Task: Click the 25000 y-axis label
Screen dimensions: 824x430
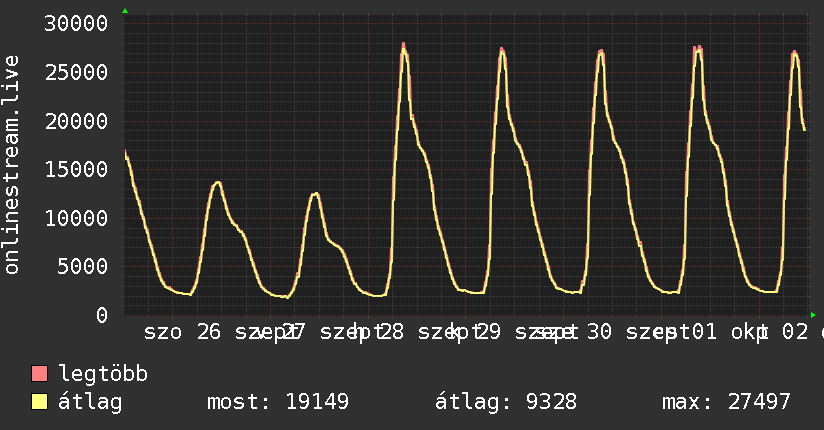Action: [x=76, y=73]
